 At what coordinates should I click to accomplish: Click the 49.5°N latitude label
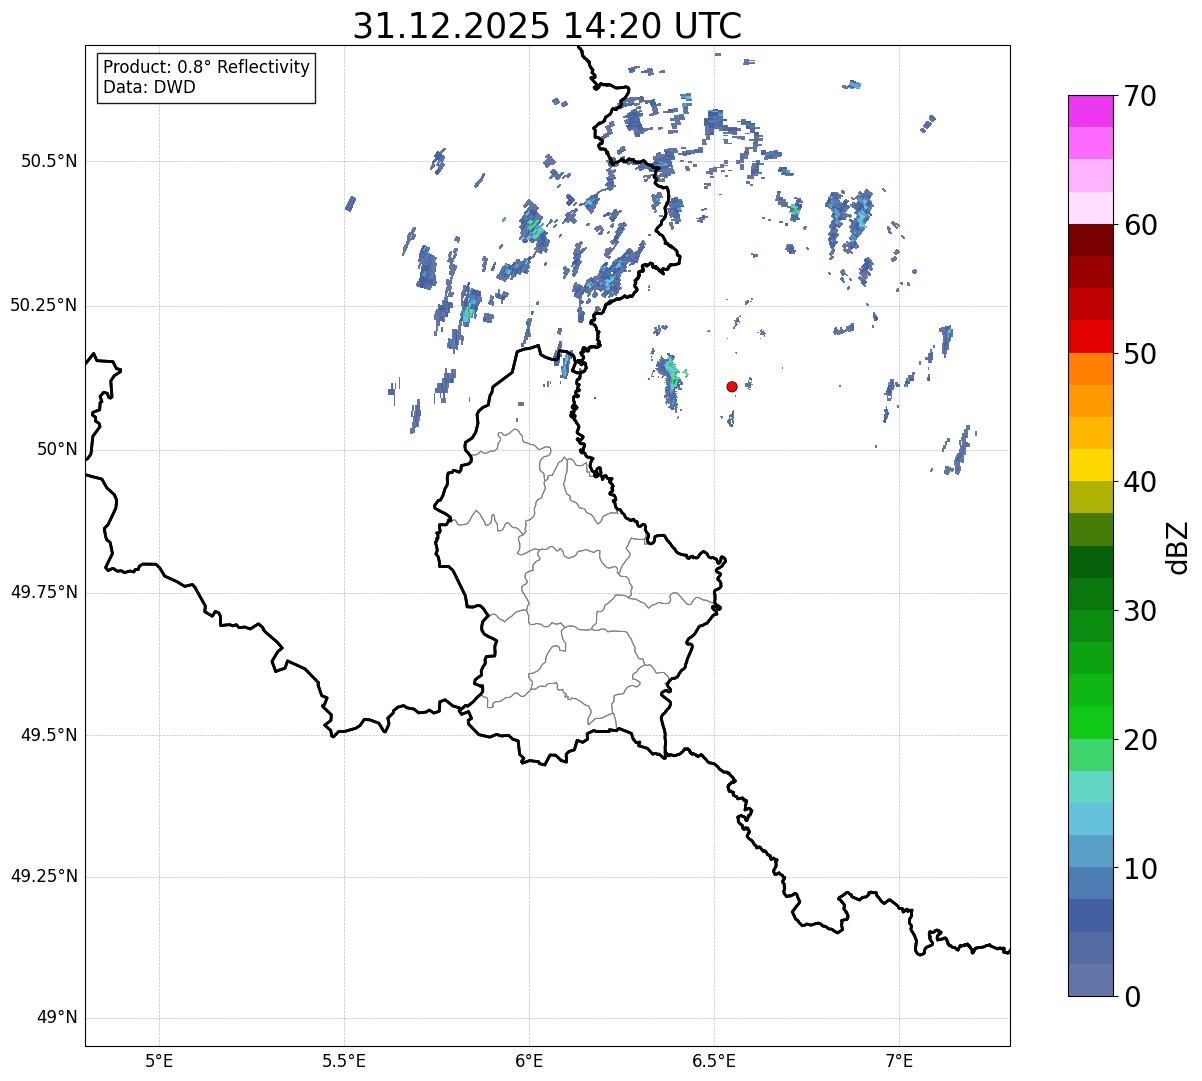click(x=48, y=735)
